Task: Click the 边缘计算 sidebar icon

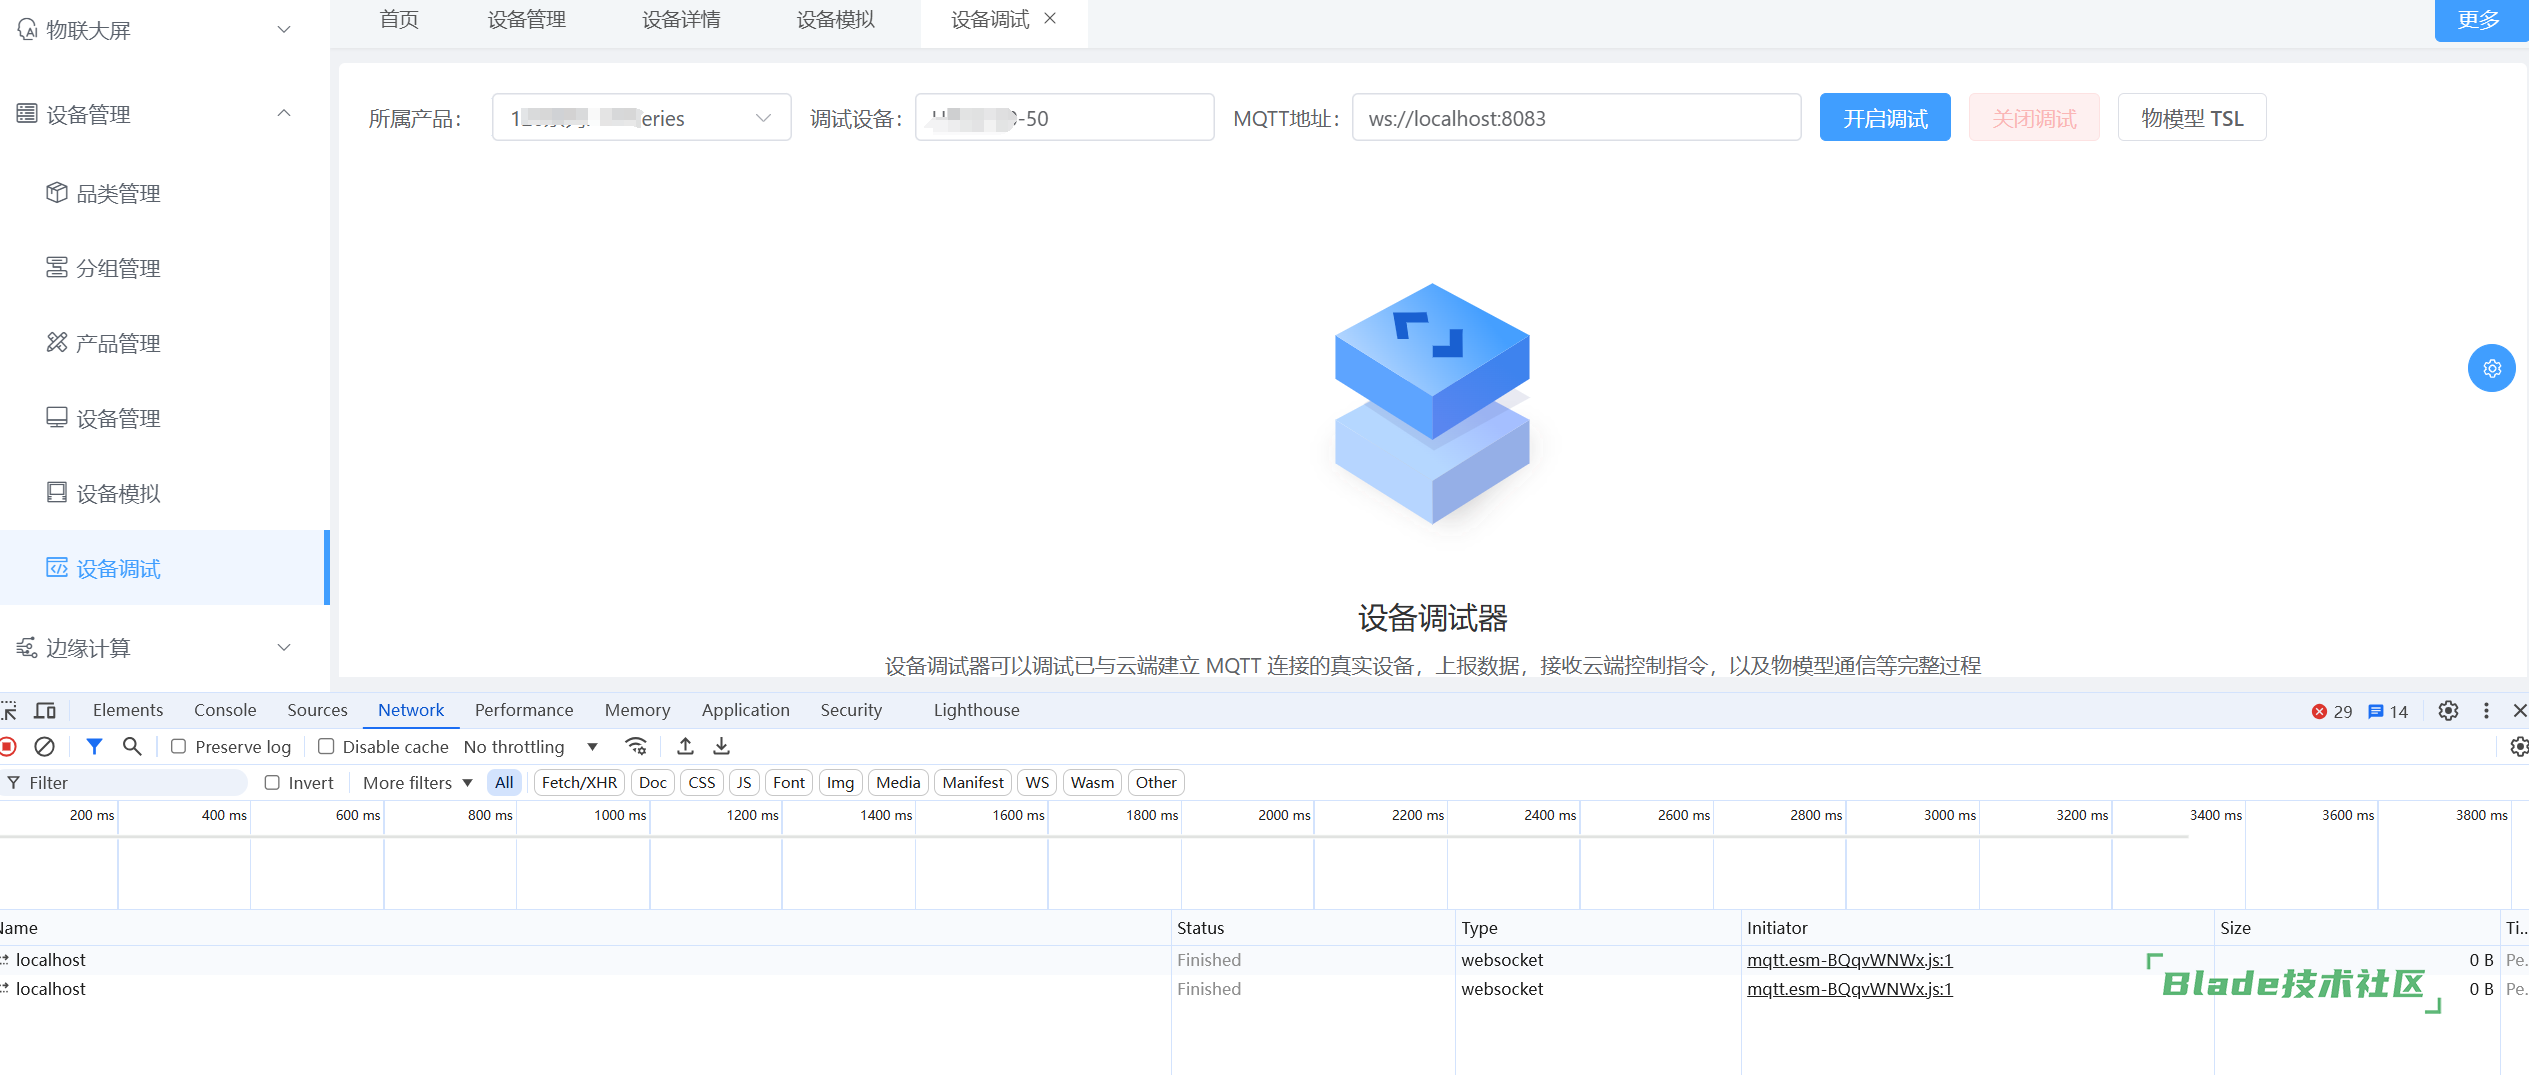Action: pos(27,647)
